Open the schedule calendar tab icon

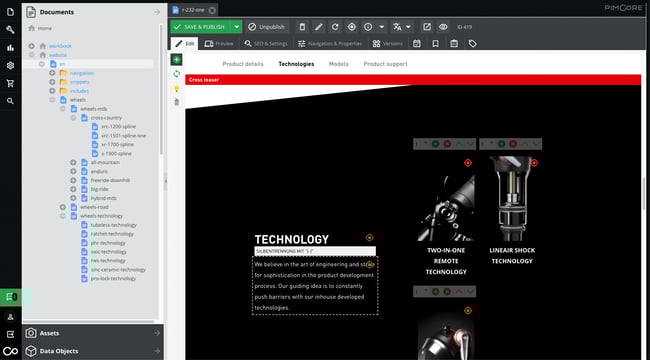click(417, 44)
